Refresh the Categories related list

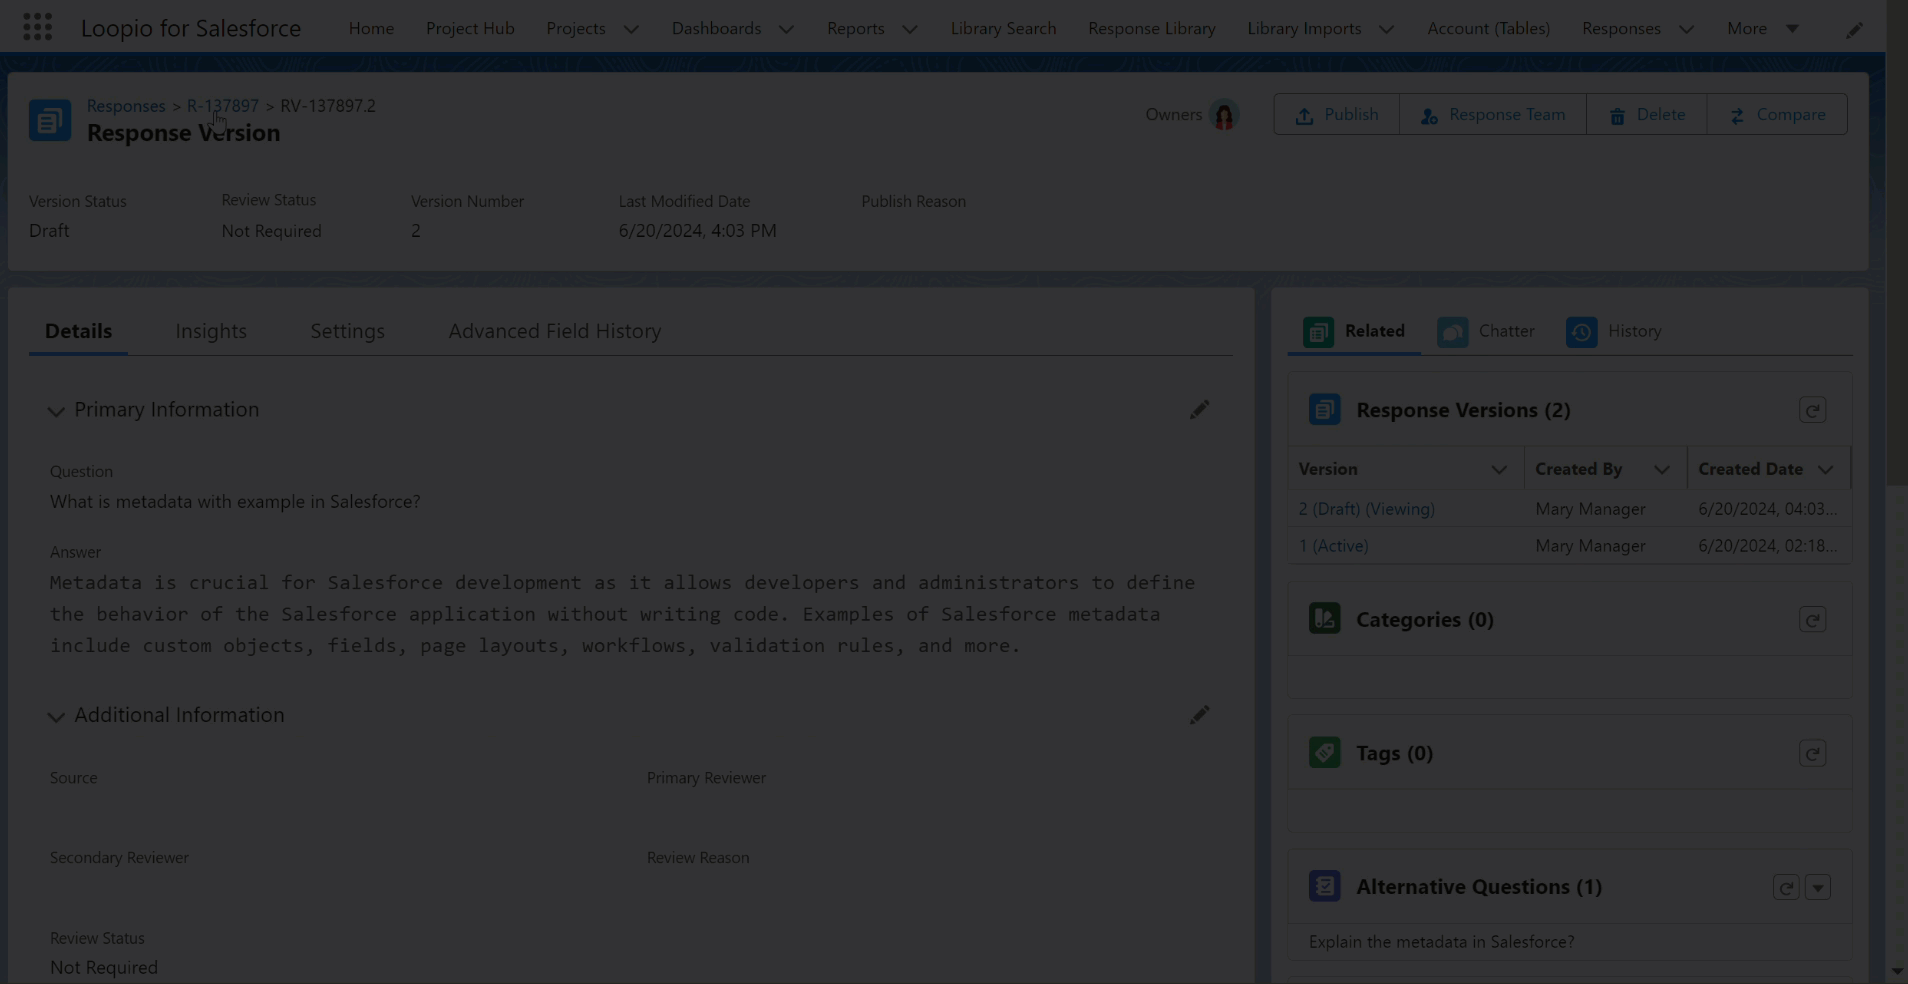1812,620
